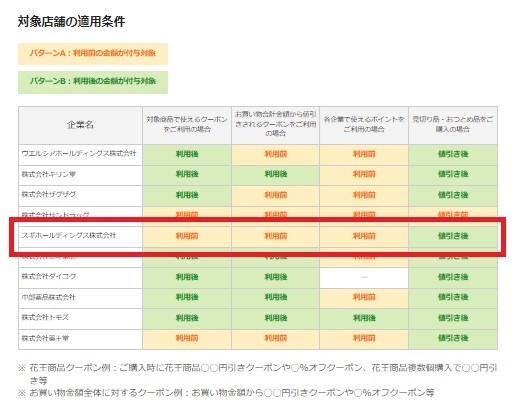The height and width of the screenshot is (410, 516).
Task: Click 中部薬品 row's 利用後 in お買い物合計金額 column
Action: point(275,297)
